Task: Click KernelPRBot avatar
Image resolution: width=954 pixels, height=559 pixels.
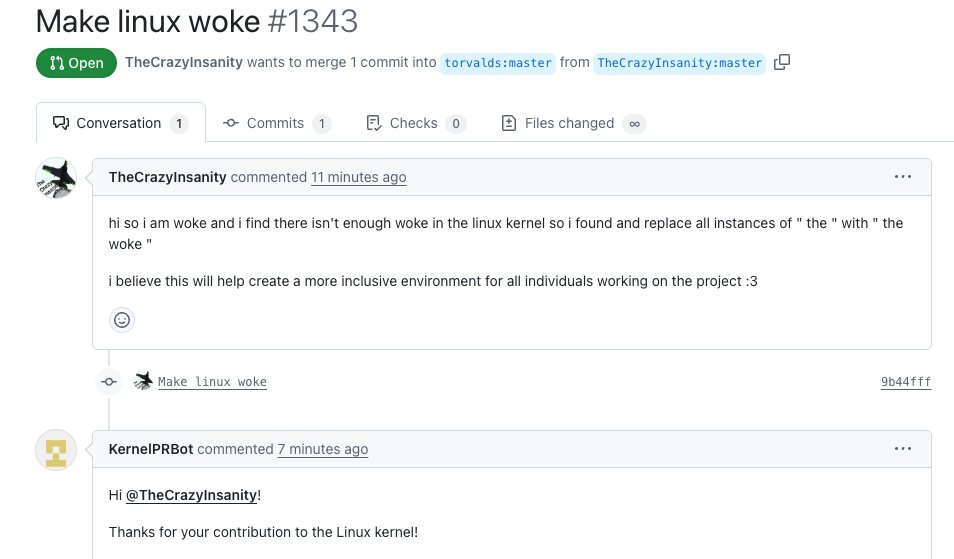Action: (x=56, y=451)
